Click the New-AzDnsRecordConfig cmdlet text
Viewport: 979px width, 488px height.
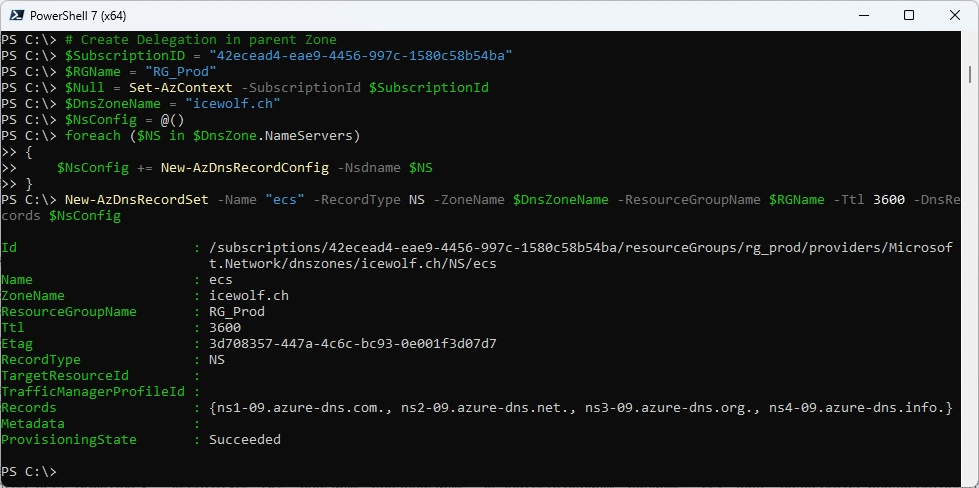pos(244,168)
